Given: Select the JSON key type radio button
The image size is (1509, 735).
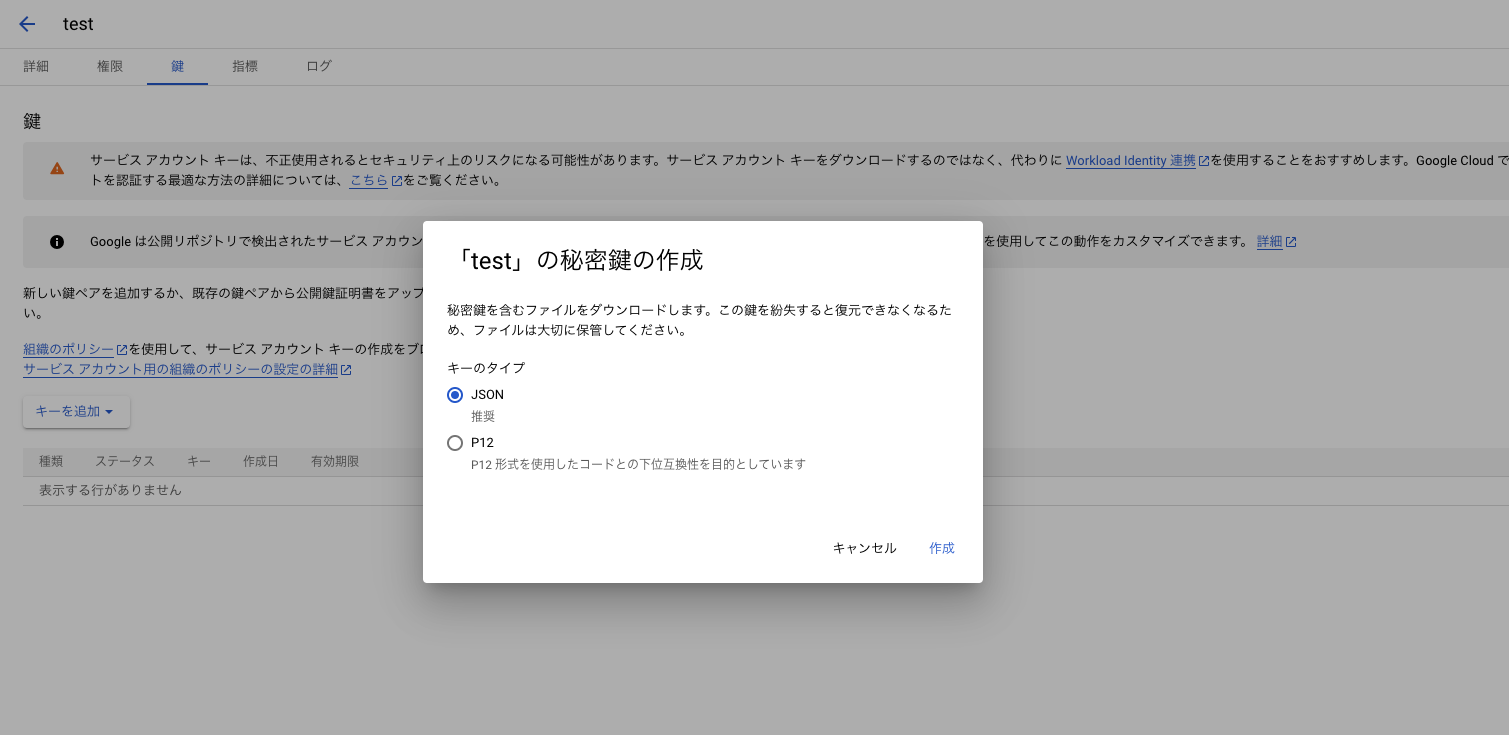Looking at the screenshot, I should click(455, 395).
